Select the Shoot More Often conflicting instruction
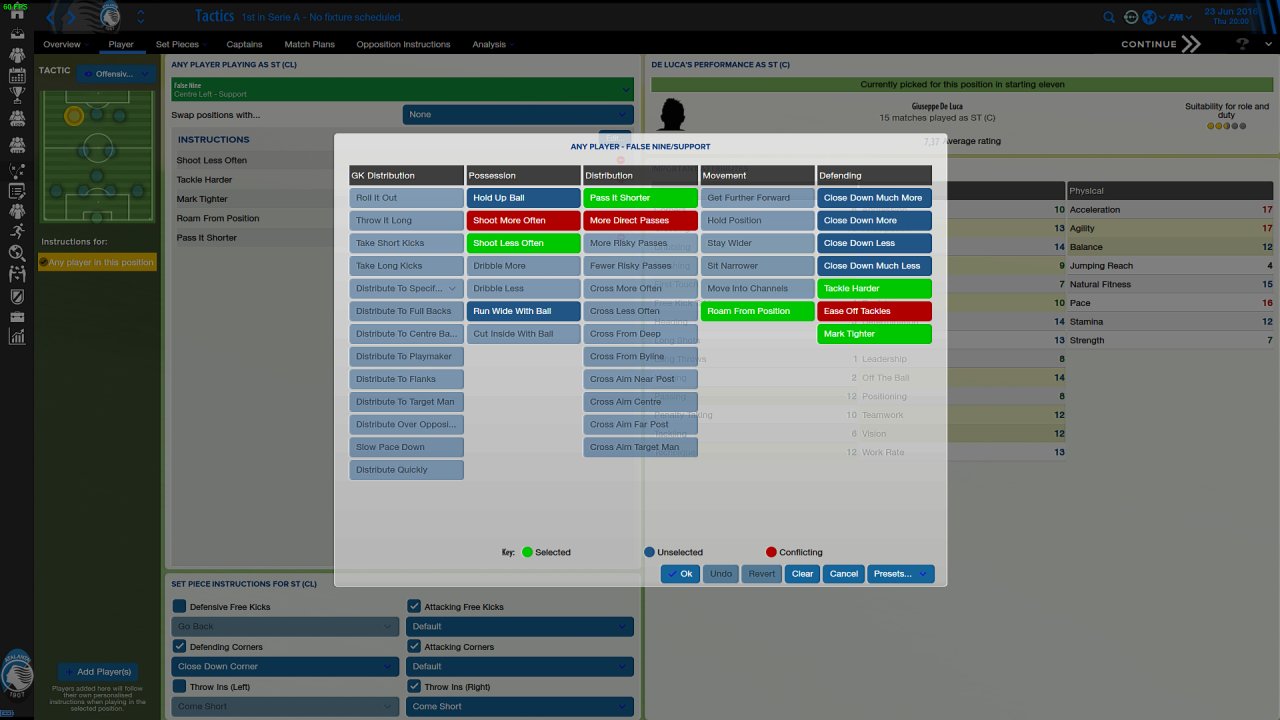The image size is (1280, 720). point(523,220)
